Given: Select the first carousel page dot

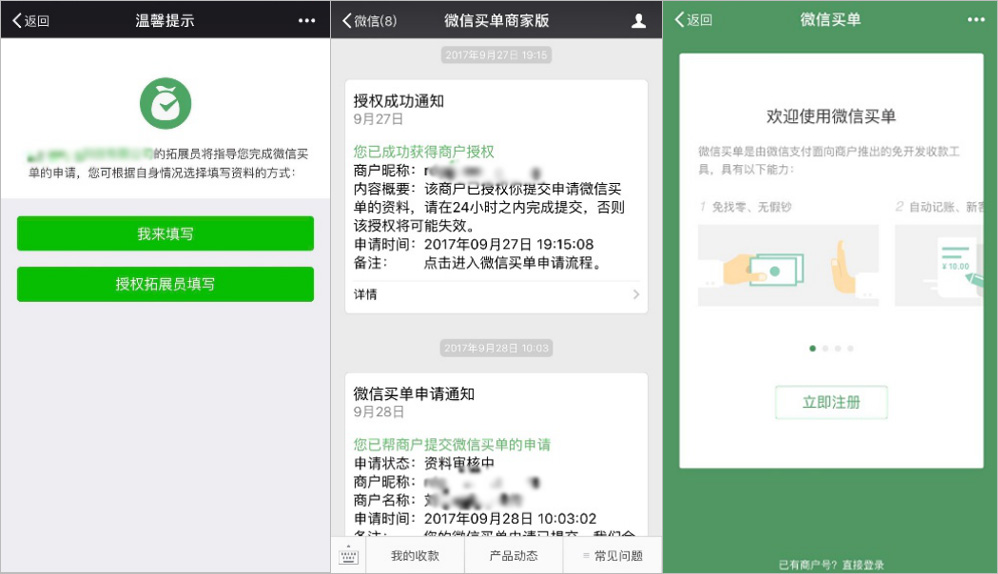Looking at the screenshot, I should coord(812,348).
